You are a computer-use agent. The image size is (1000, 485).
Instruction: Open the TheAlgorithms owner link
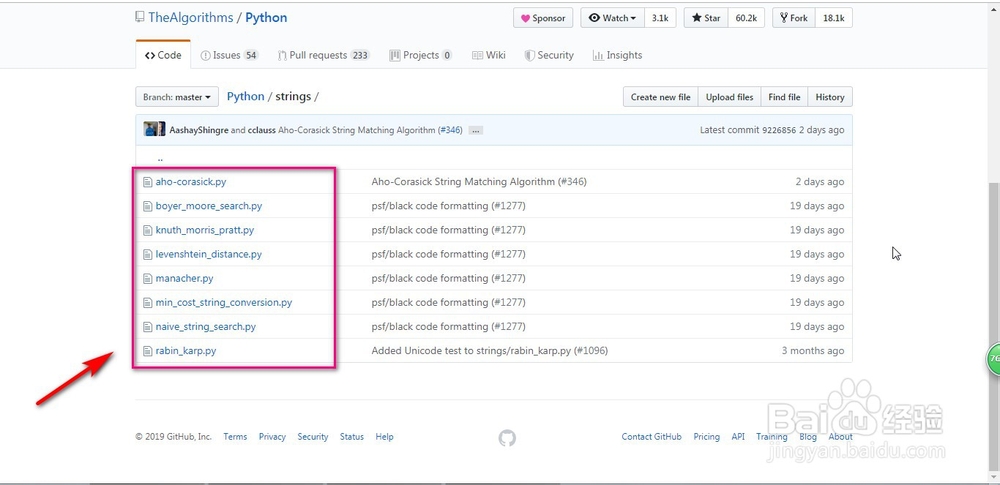[191, 18]
